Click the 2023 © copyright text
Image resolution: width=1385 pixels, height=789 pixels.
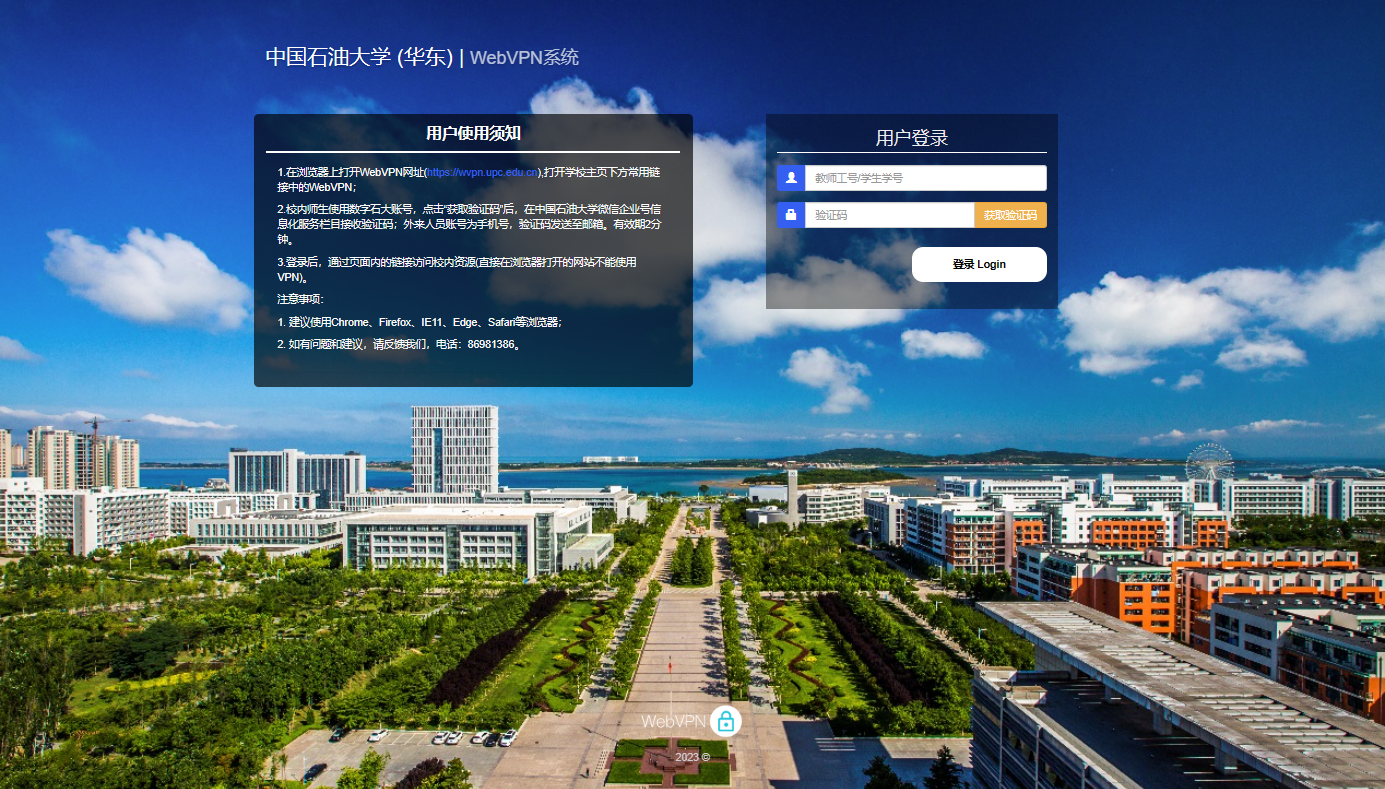point(692,757)
